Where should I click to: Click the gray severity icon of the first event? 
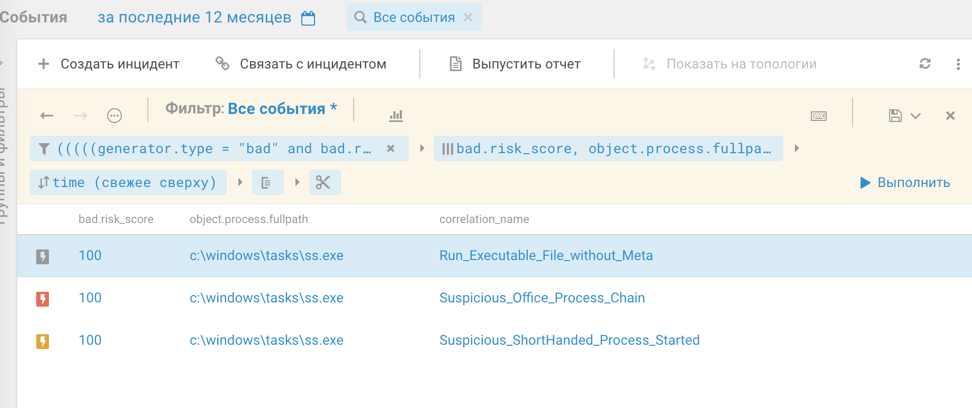pyautogui.click(x=43, y=256)
